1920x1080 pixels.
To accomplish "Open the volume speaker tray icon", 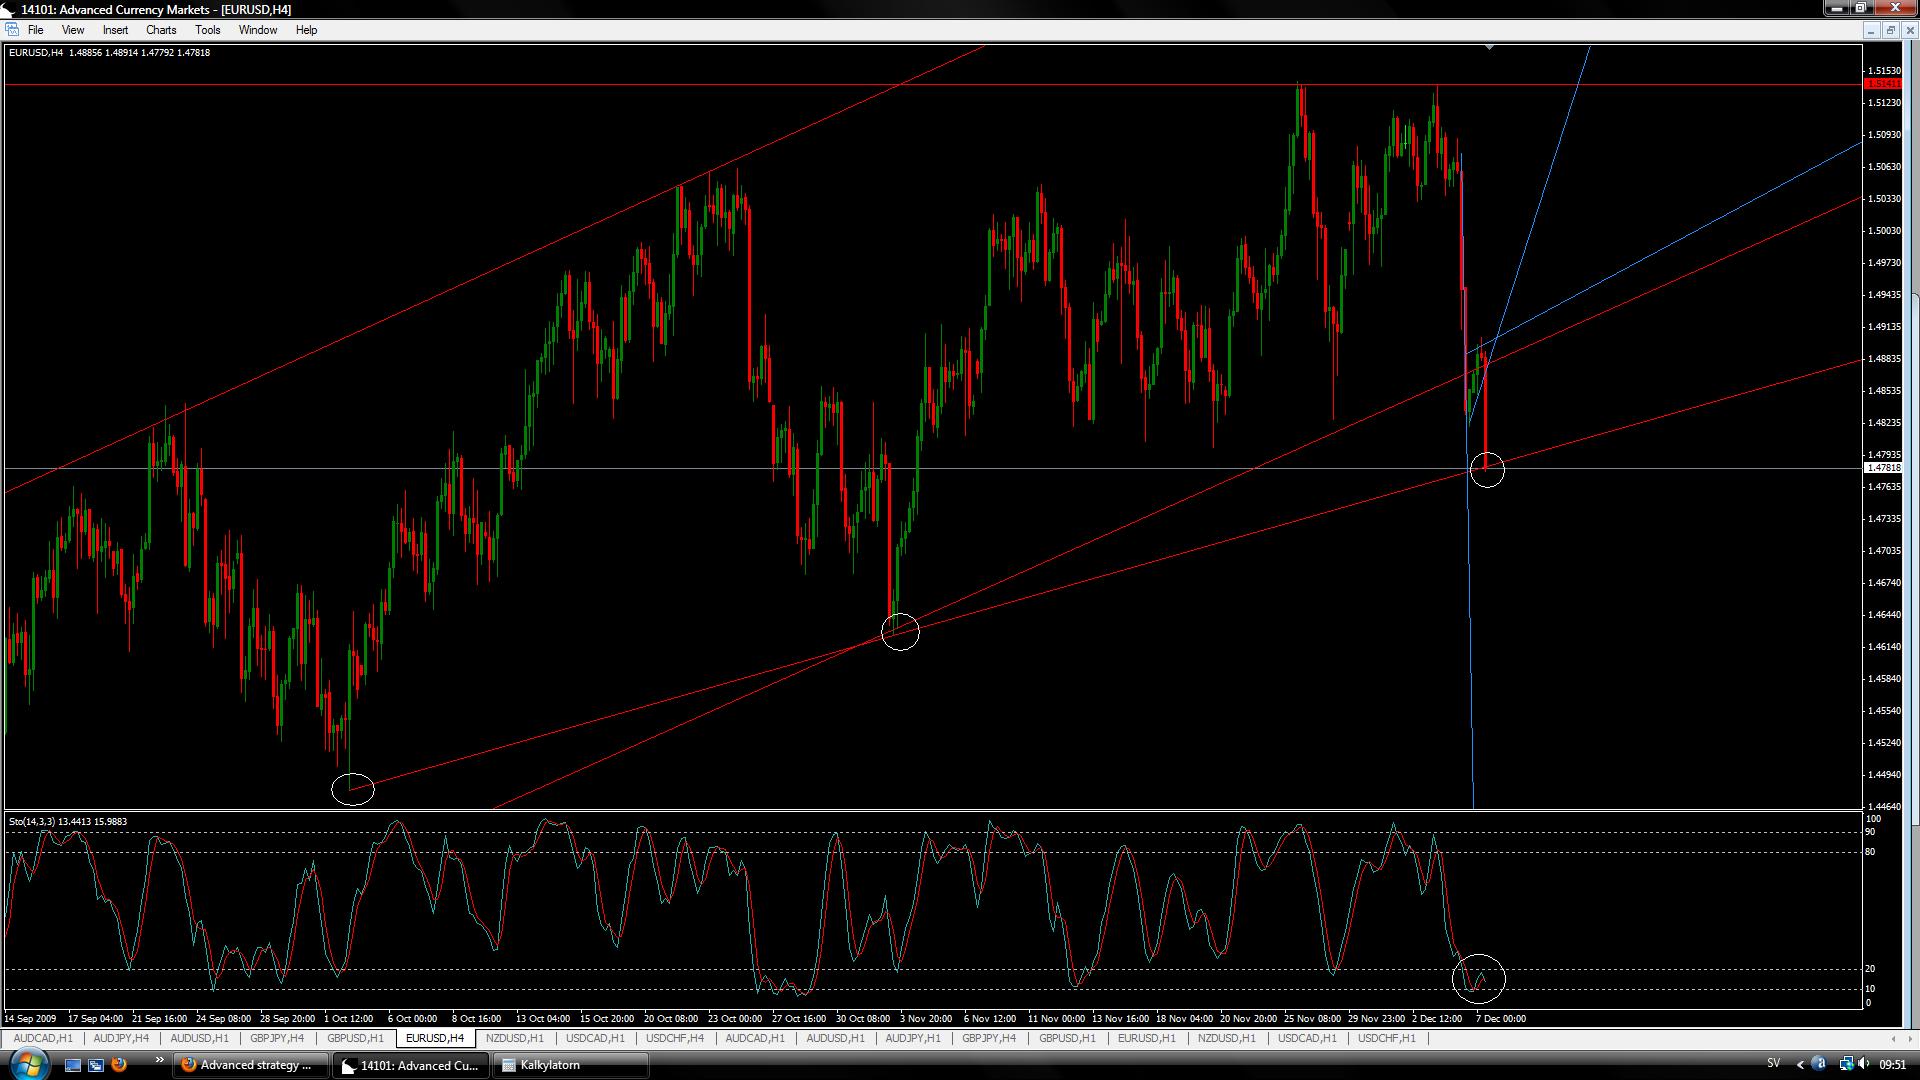I will pyautogui.click(x=1864, y=1064).
